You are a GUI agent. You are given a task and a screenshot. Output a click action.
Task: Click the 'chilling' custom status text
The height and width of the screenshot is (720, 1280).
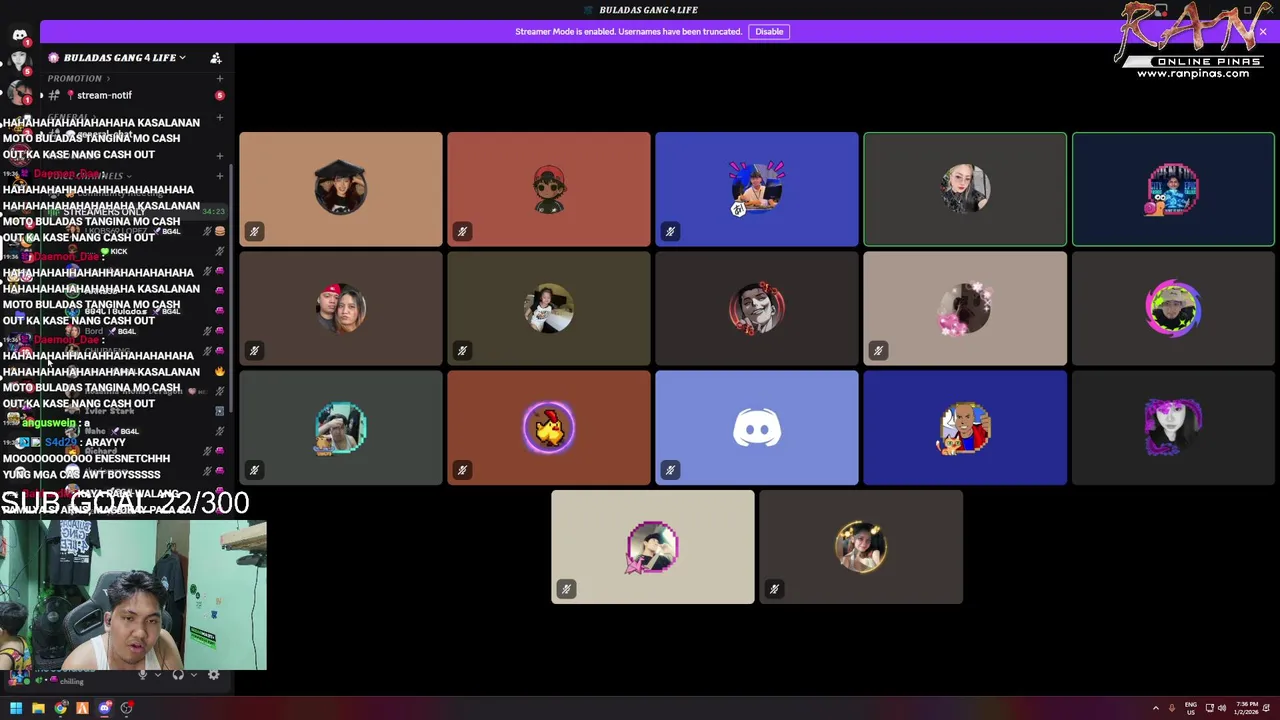(x=72, y=682)
